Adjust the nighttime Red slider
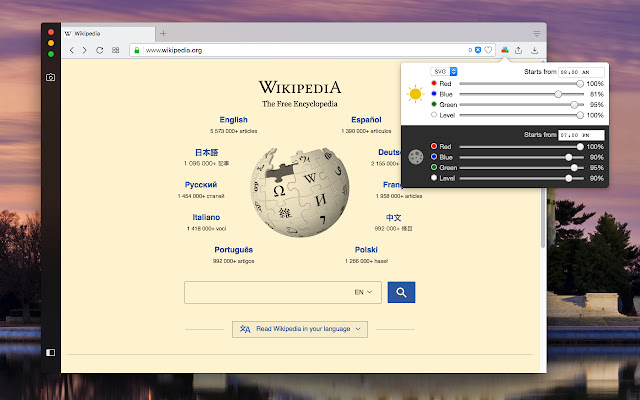 click(x=521, y=147)
